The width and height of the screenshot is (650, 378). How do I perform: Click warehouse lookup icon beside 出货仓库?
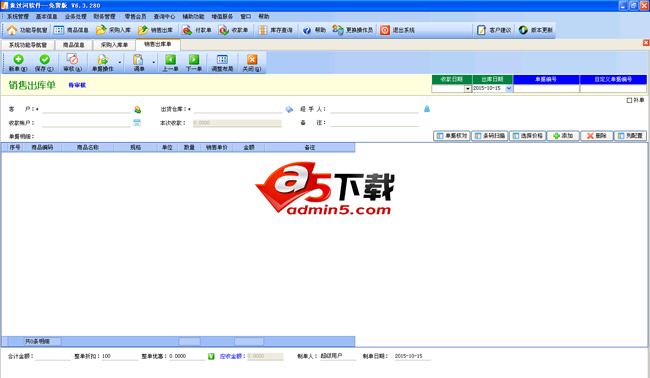[x=289, y=109]
